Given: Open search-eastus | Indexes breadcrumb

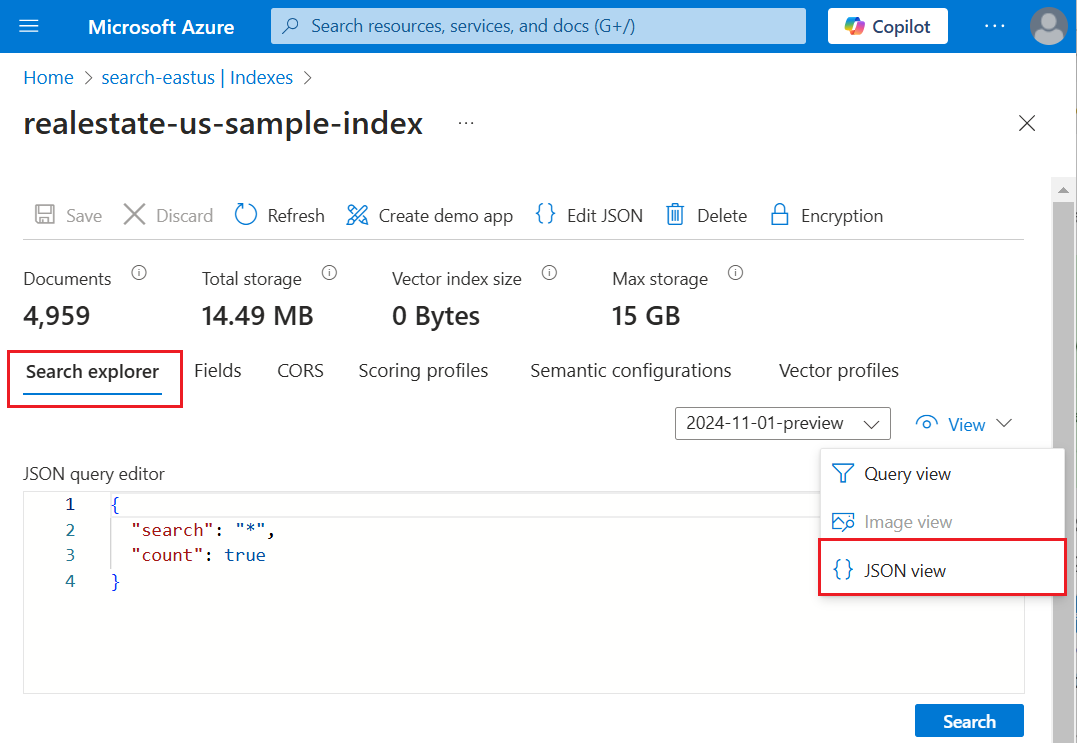Looking at the screenshot, I should (197, 78).
